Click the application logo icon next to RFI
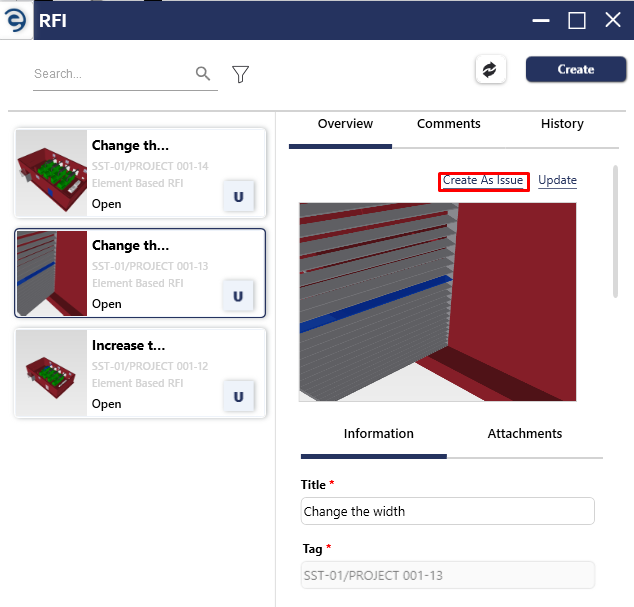This screenshot has height=607, width=634. (x=16, y=20)
